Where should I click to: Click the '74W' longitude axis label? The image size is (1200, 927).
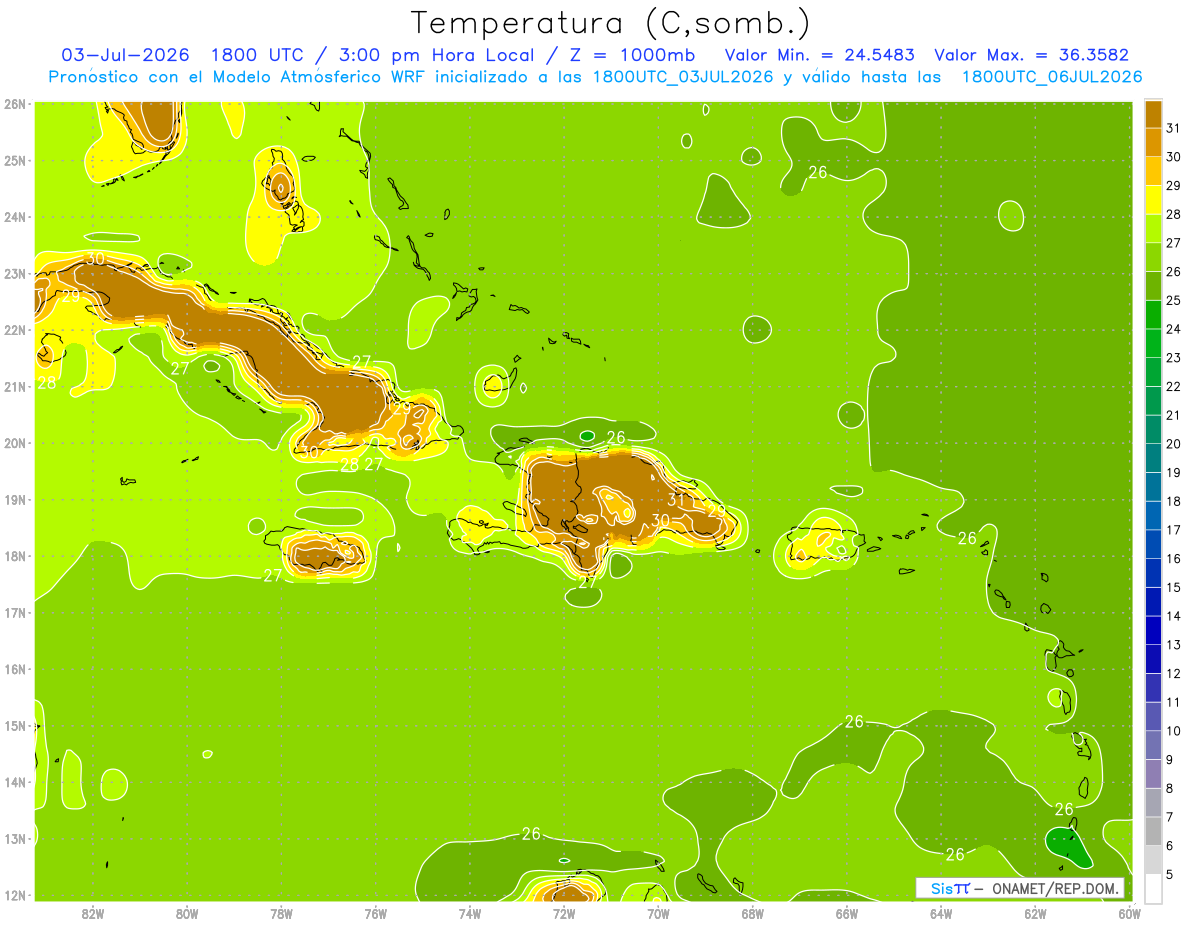(469, 914)
